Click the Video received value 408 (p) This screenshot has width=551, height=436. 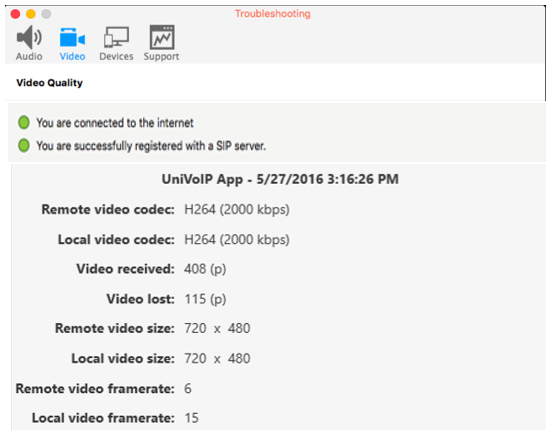pyautogui.click(x=205, y=269)
